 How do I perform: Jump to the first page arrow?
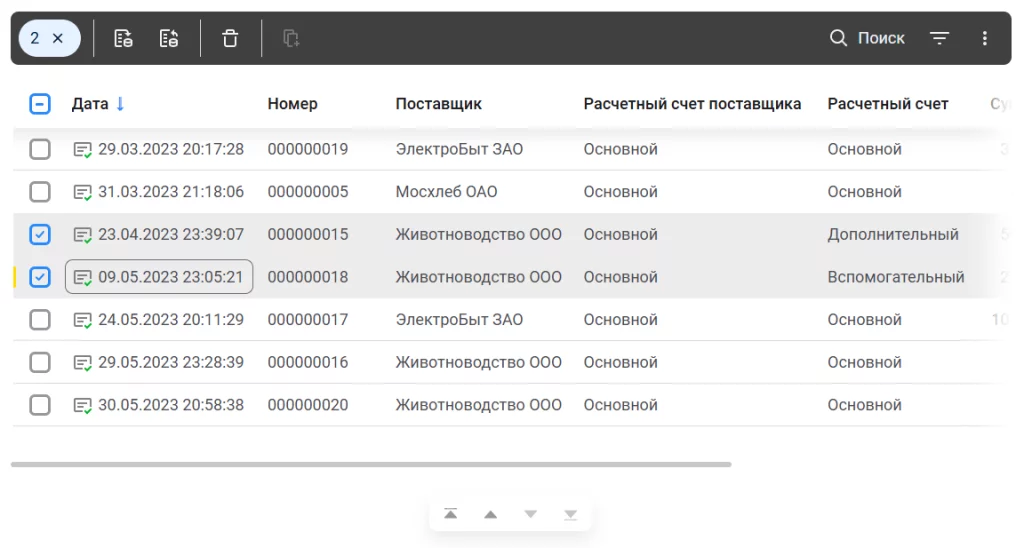(x=451, y=514)
